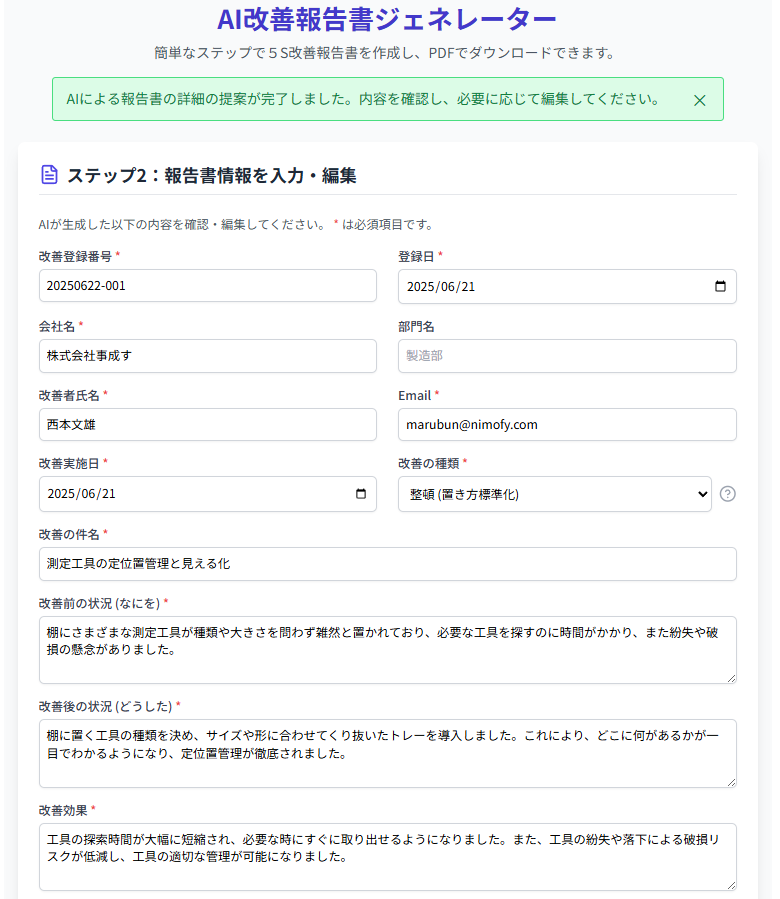Open the calendar picker for 改善実施日

pyautogui.click(x=361, y=494)
